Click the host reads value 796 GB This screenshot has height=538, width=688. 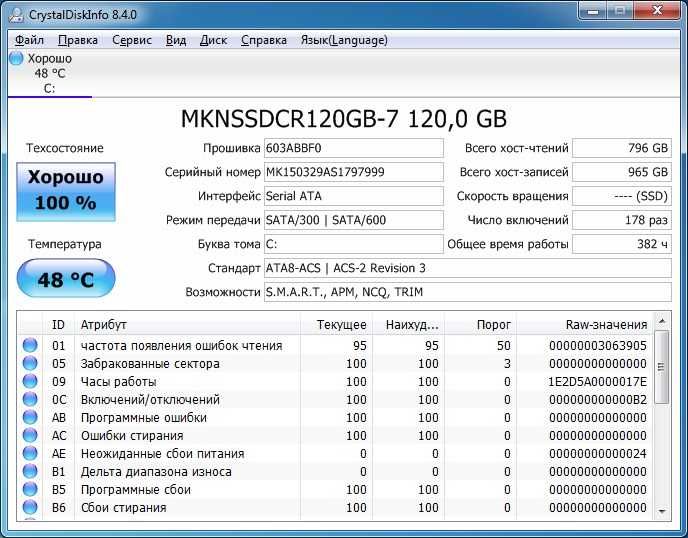coord(622,148)
